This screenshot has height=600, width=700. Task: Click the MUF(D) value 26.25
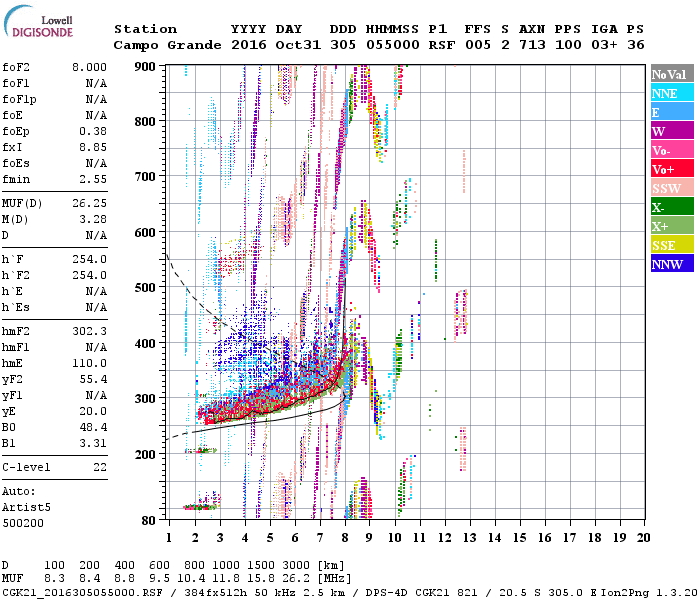[x=89, y=203]
